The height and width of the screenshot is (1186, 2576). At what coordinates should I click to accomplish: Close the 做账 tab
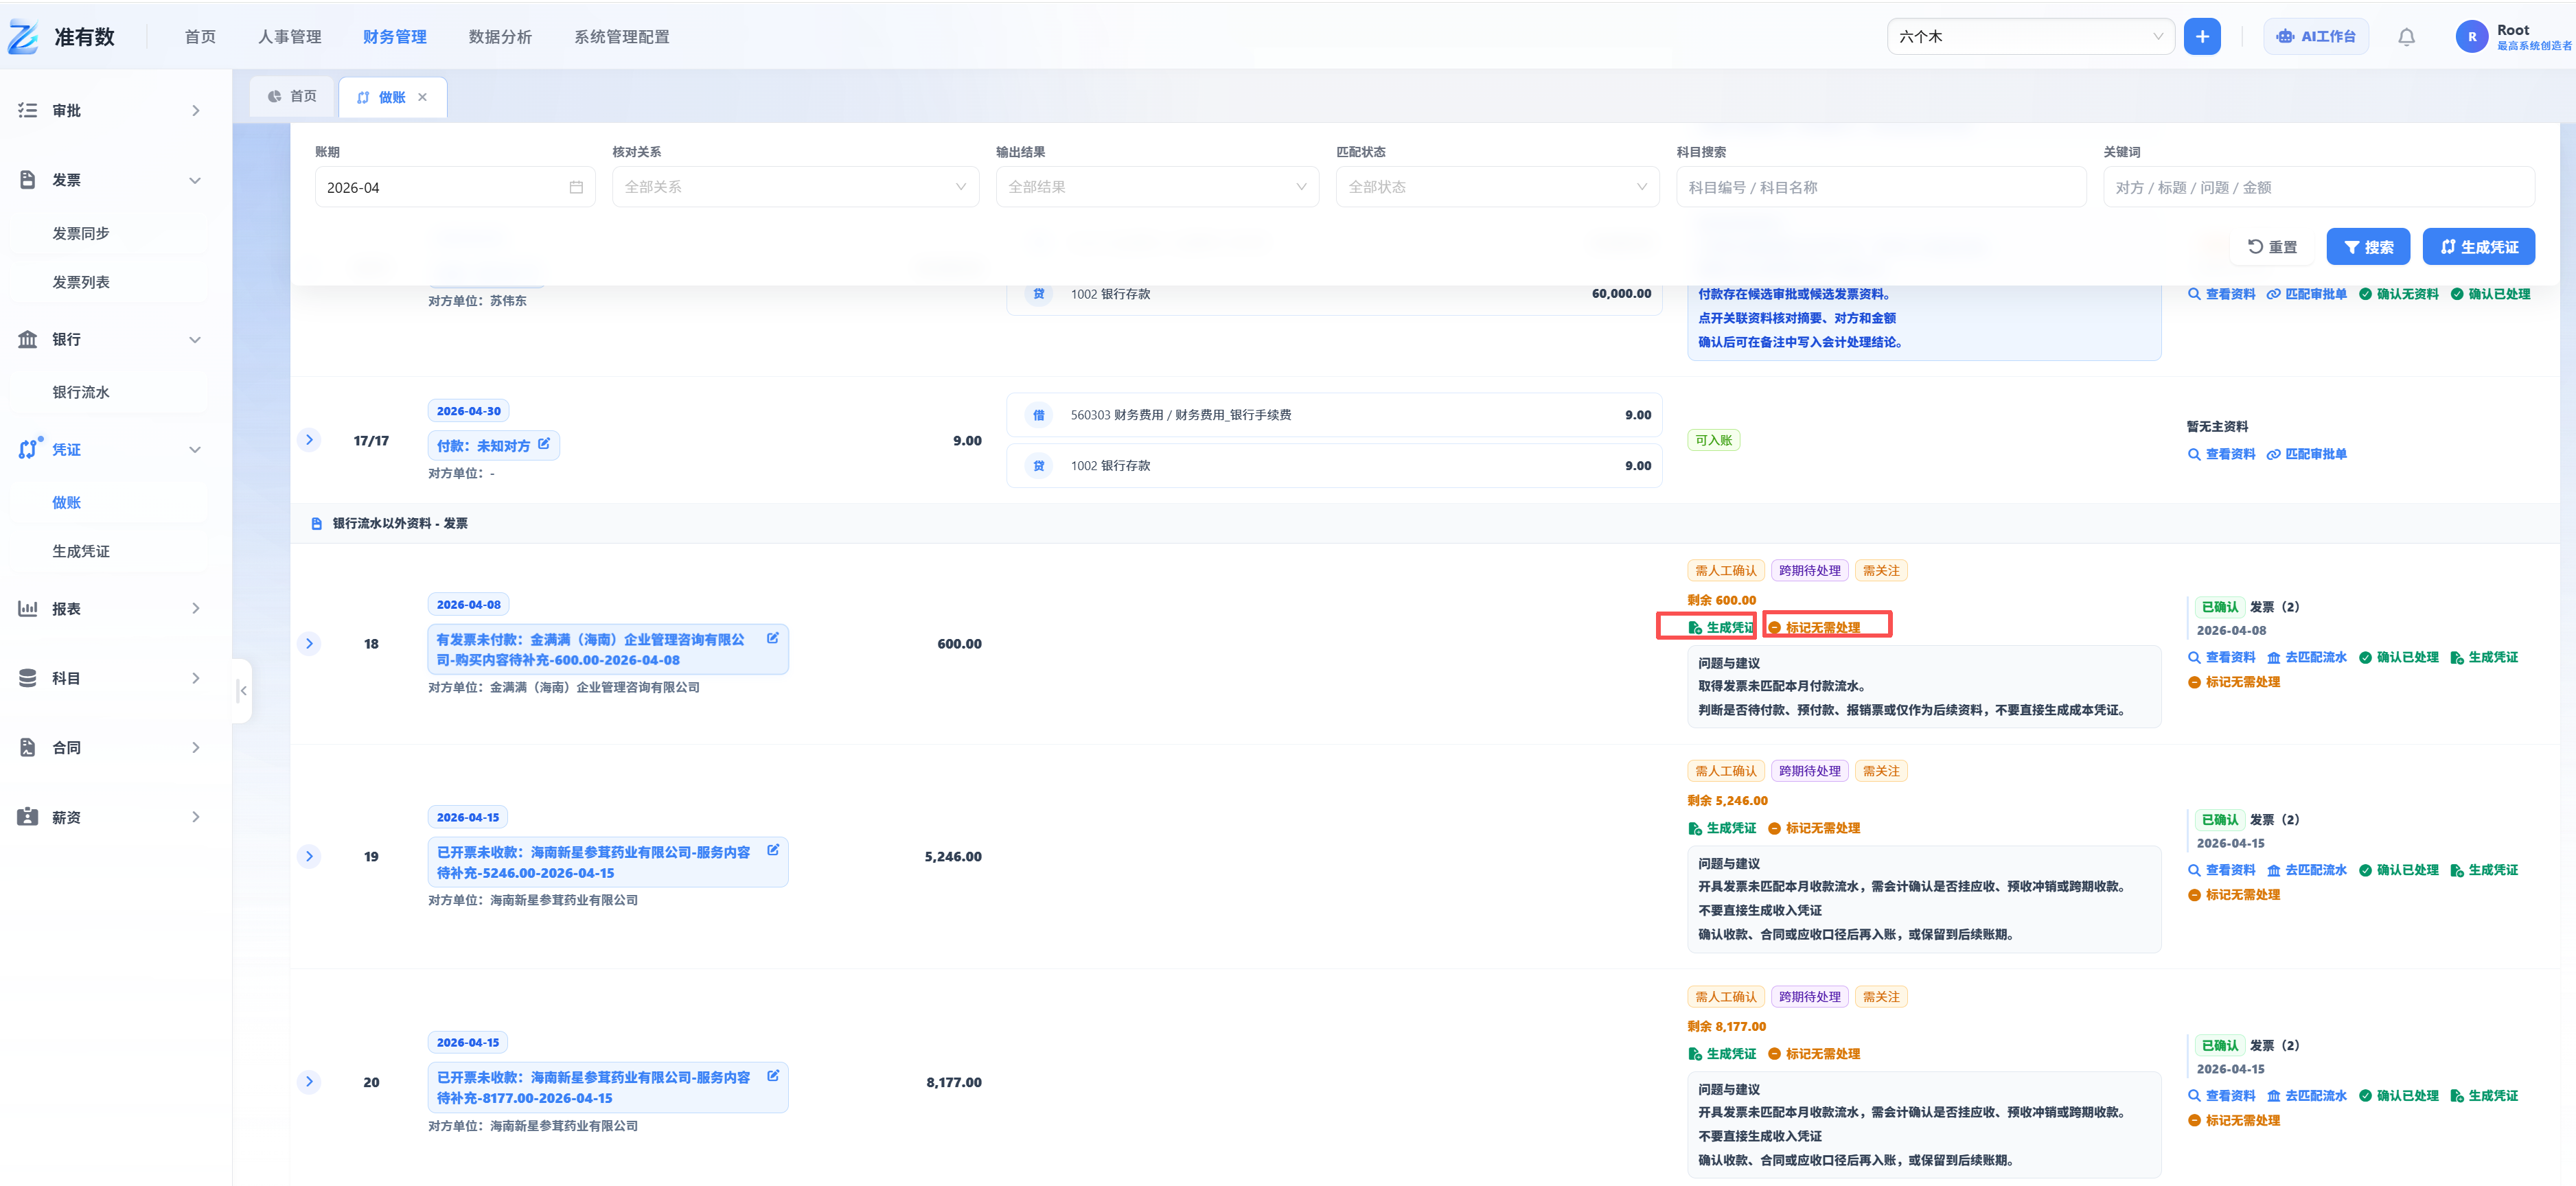pyautogui.click(x=423, y=97)
